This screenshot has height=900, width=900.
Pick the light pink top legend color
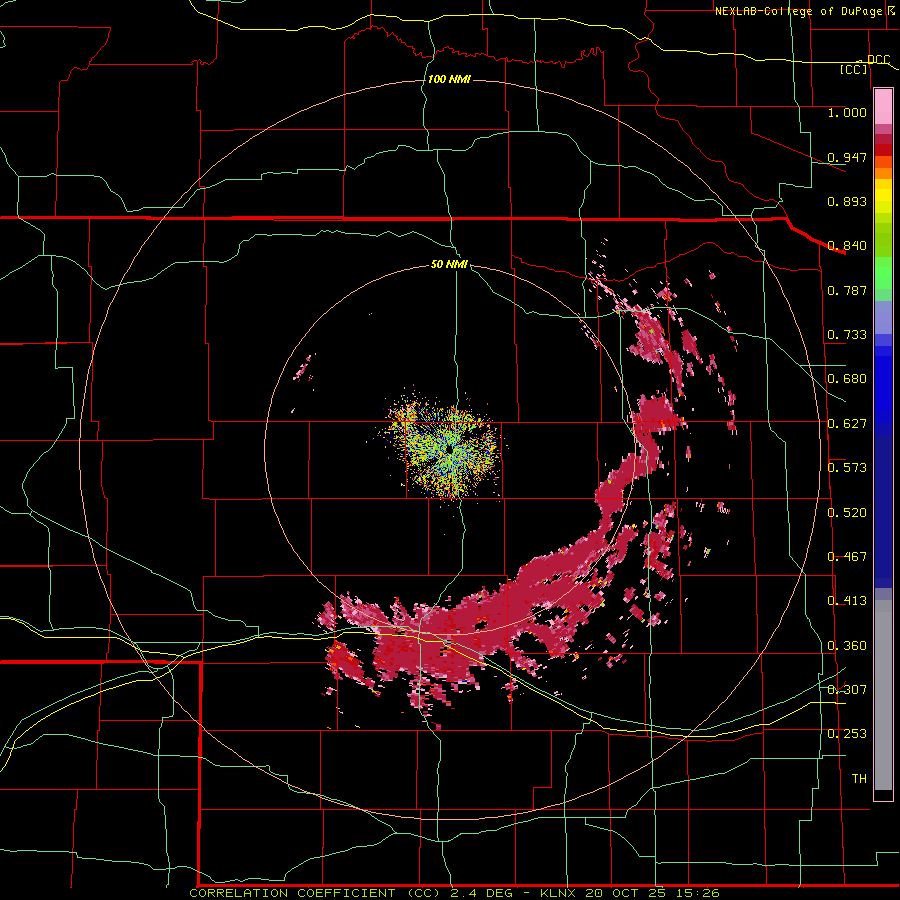click(883, 106)
